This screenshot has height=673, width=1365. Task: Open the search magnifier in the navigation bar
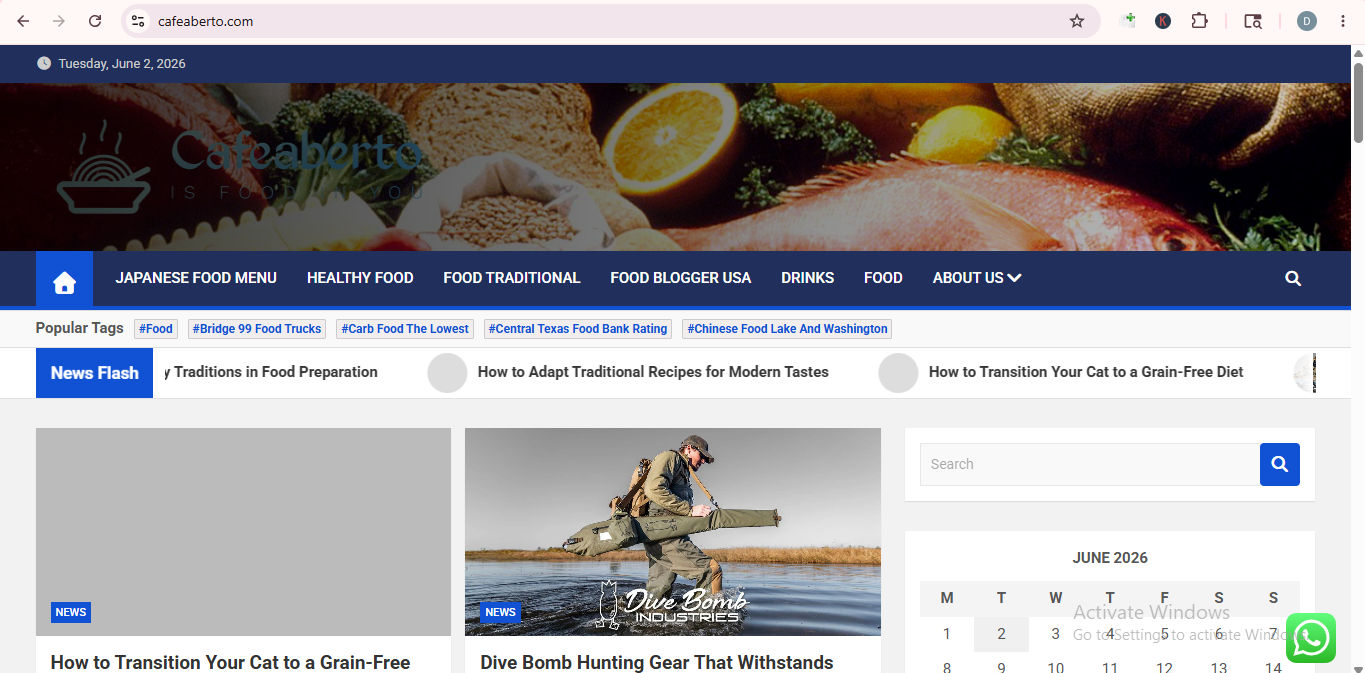point(1293,278)
